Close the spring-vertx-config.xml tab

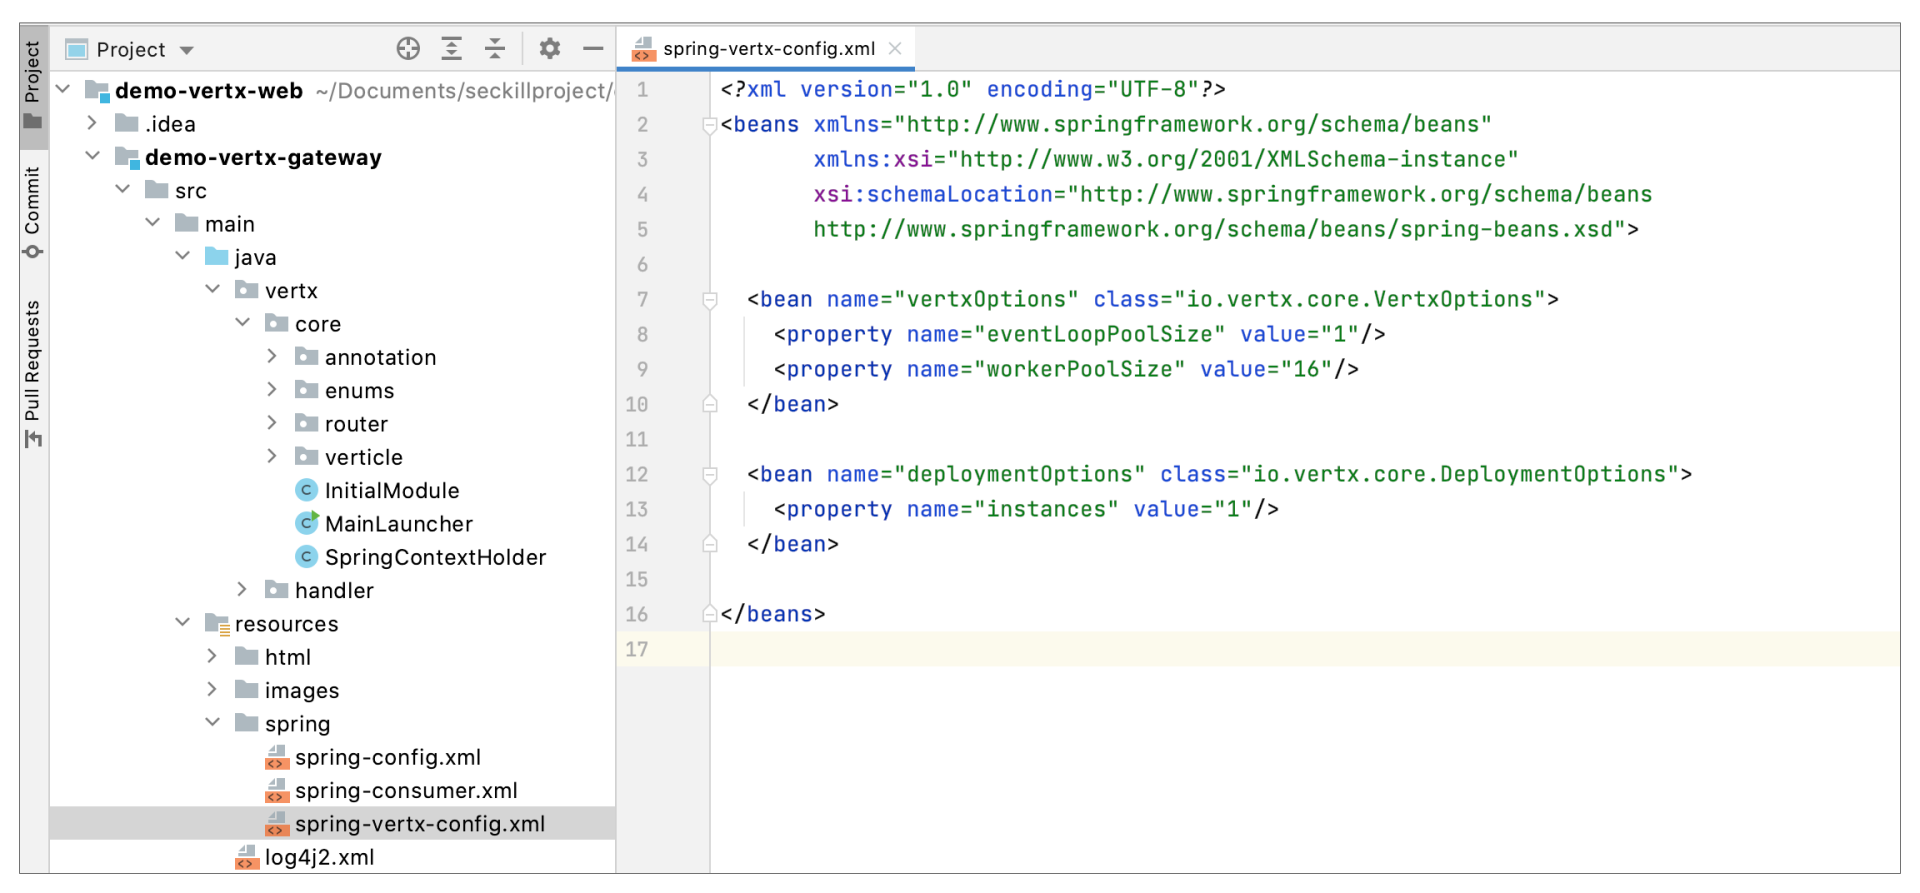pos(895,49)
